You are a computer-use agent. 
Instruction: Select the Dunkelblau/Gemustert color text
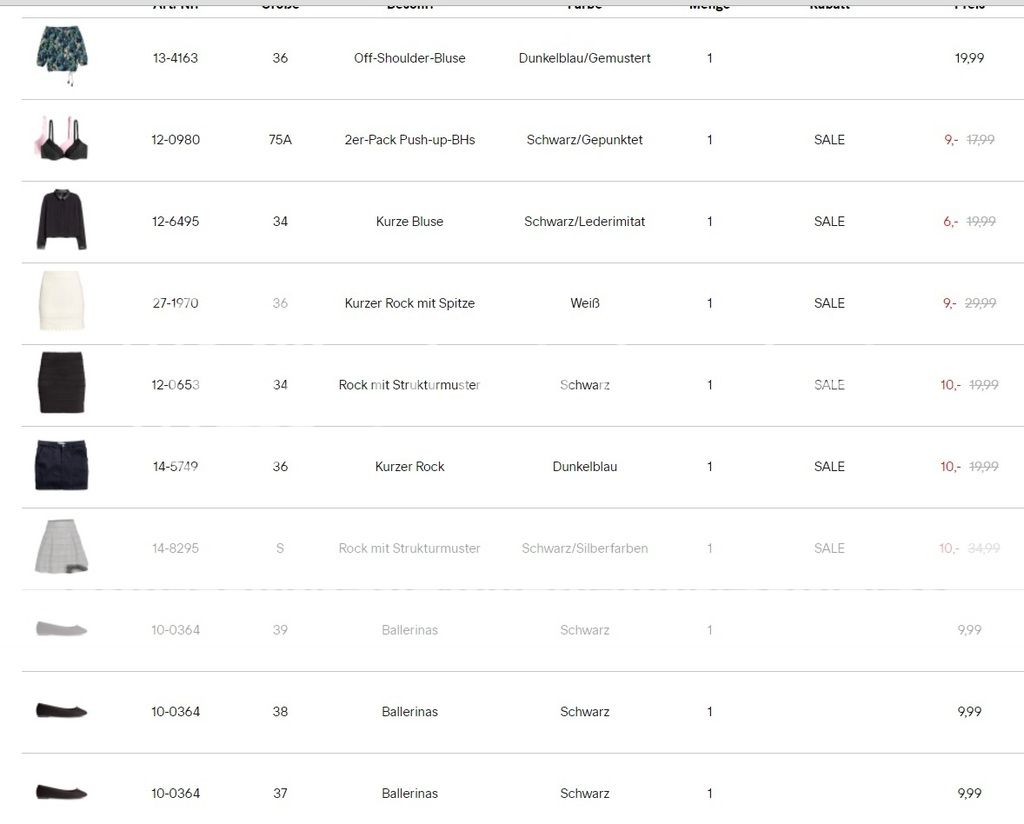point(584,58)
